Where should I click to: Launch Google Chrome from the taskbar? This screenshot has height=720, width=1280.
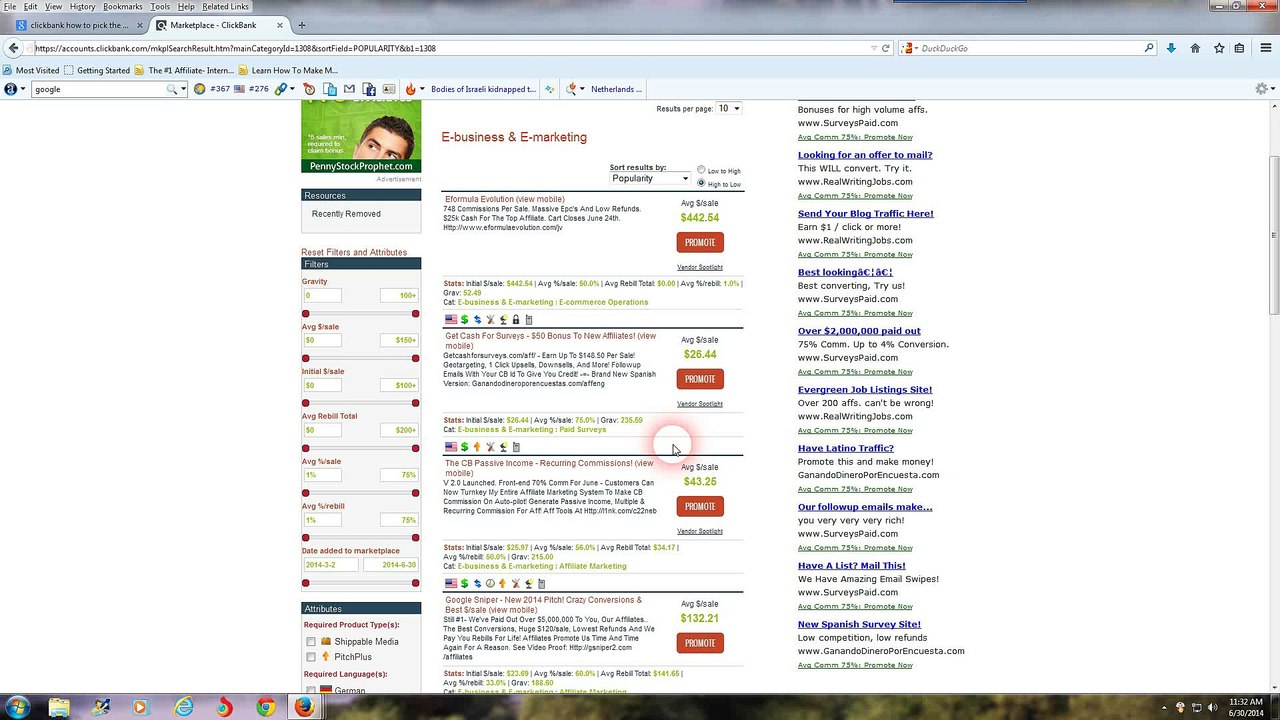[265, 707]
